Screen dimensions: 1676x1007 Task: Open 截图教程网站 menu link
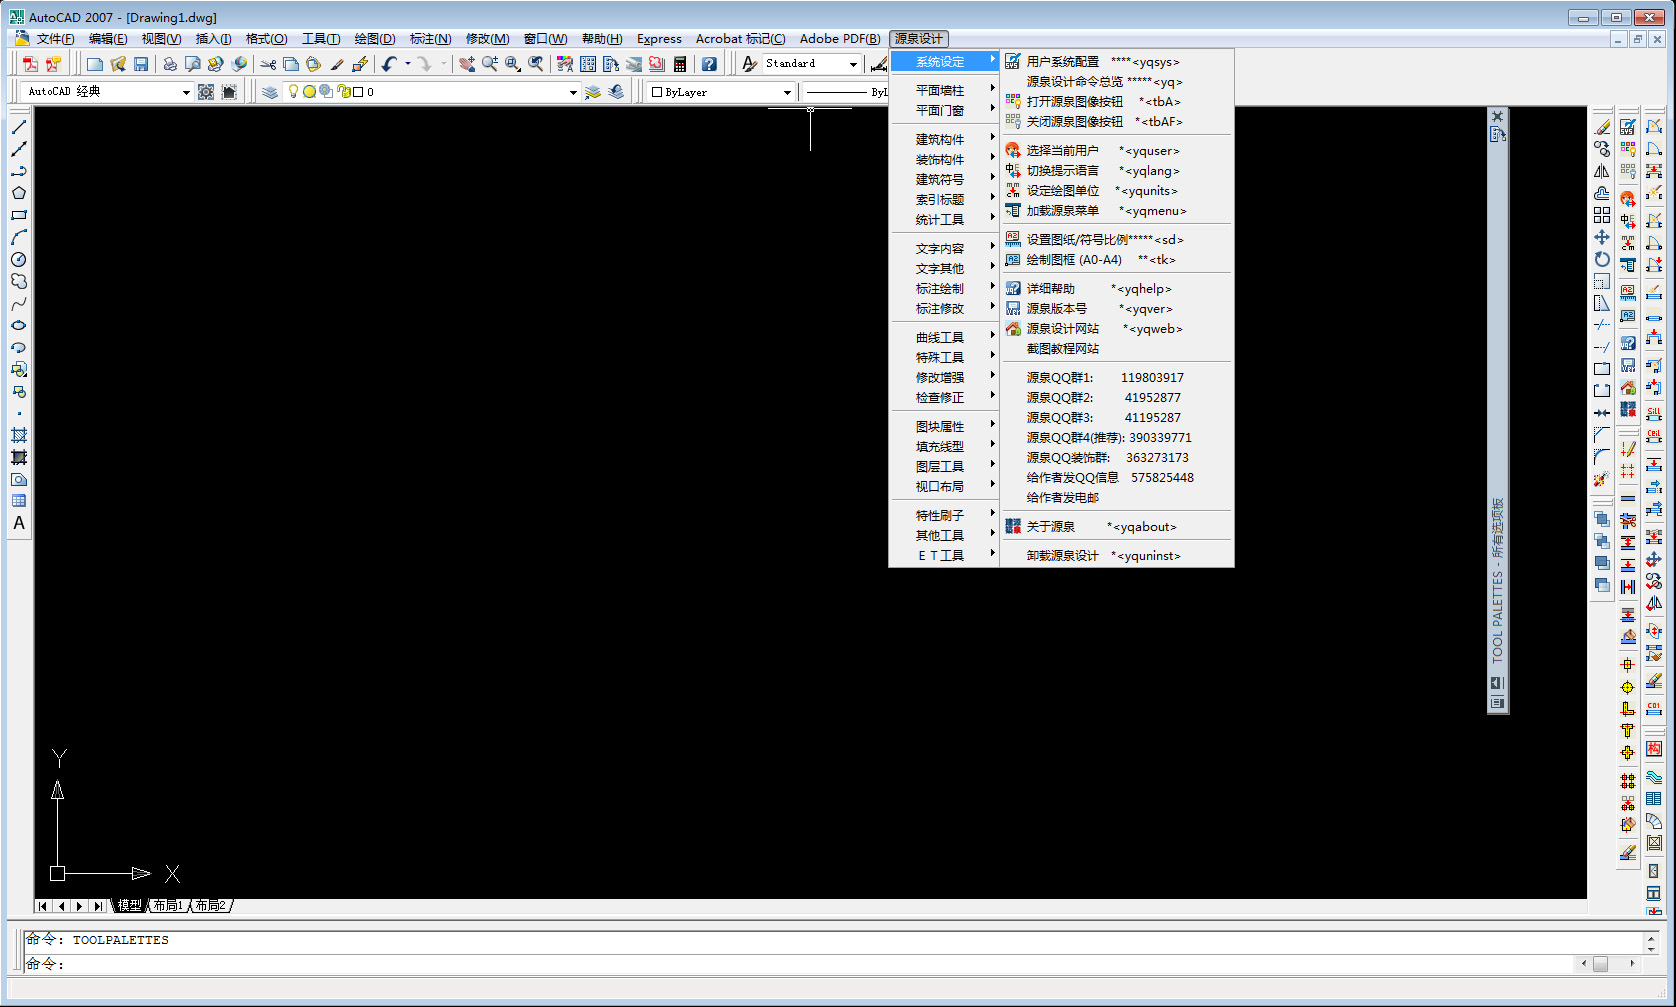pos(1117,348)
